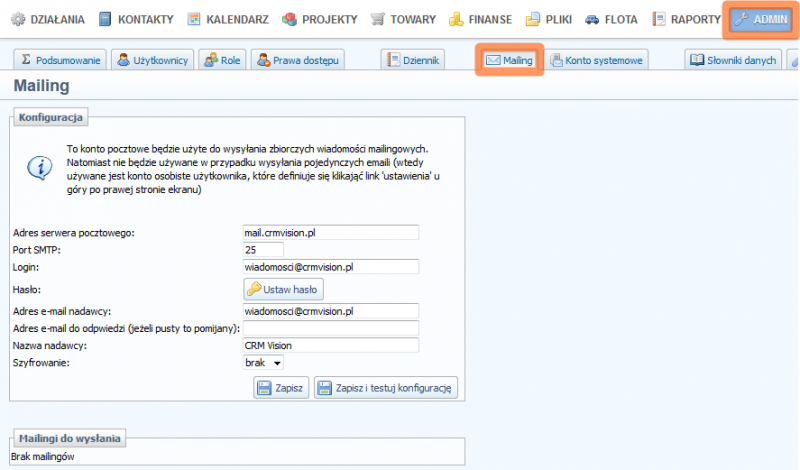Switch to the Użytkownicy tab
This screenshot has height=470, width=800.
coord(153,60)
